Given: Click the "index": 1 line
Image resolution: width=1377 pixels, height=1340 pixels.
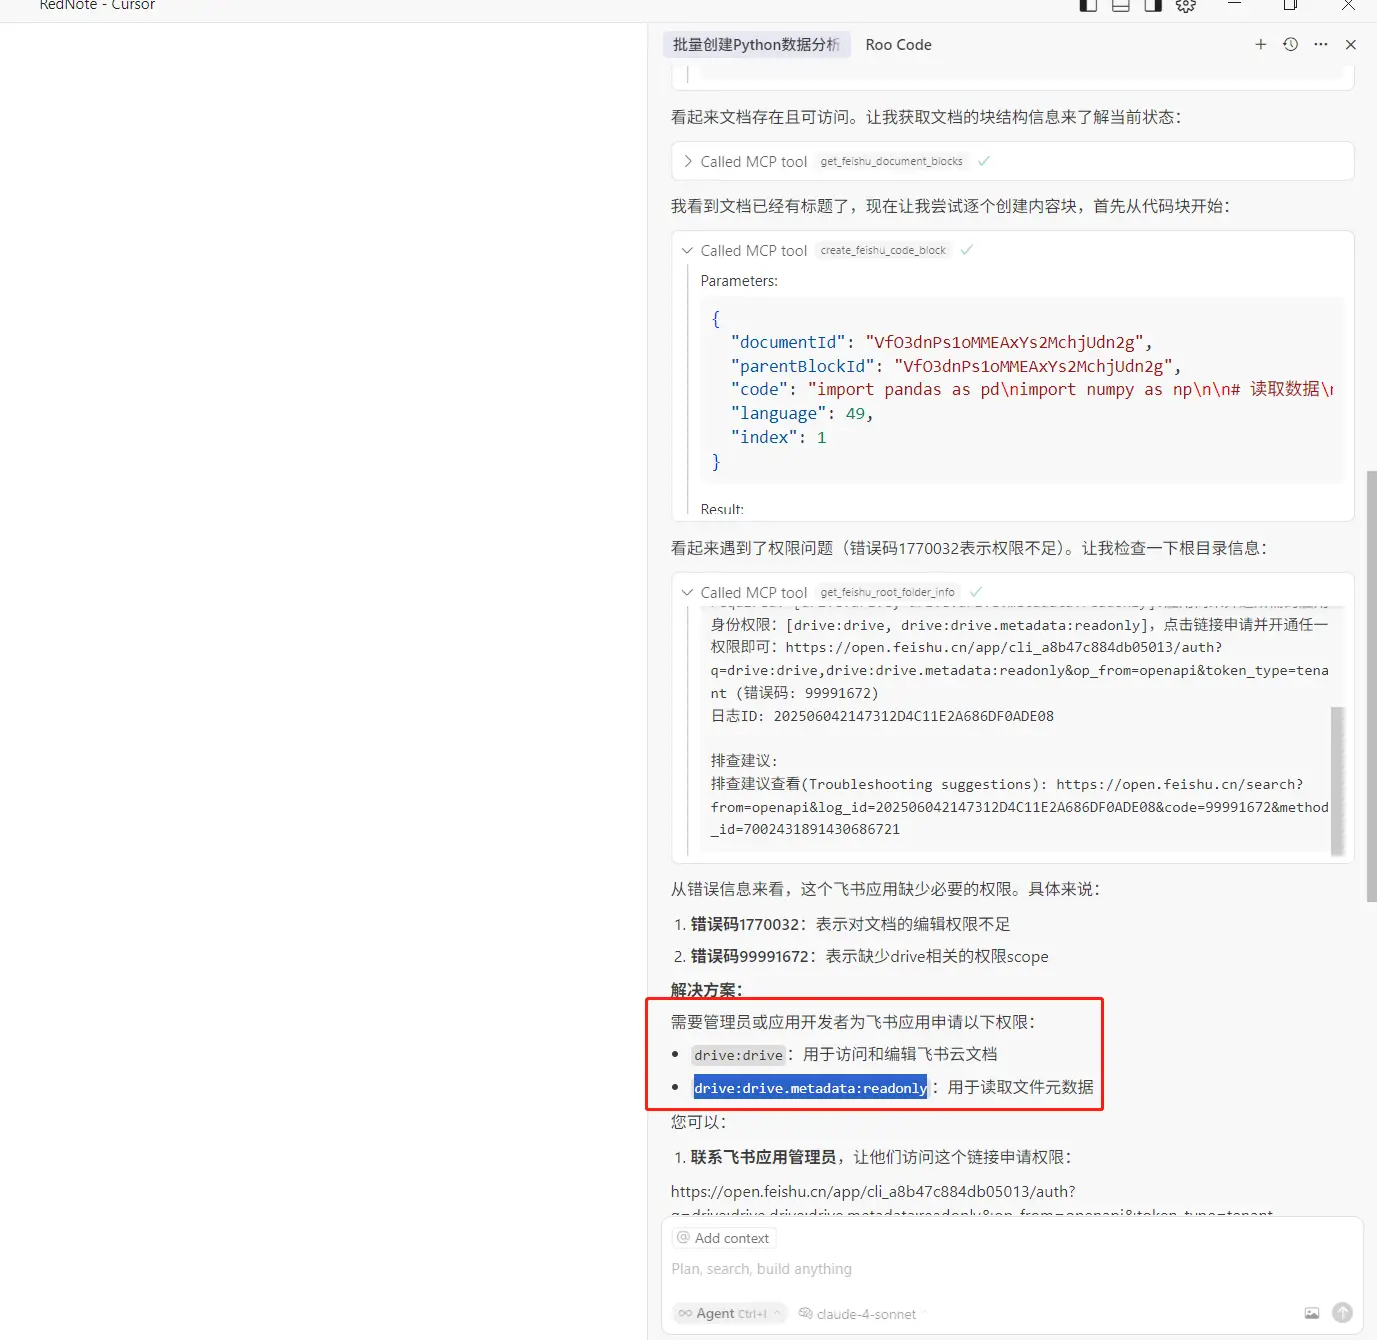Looking at the screenshot, I should (x=778, y=437).
